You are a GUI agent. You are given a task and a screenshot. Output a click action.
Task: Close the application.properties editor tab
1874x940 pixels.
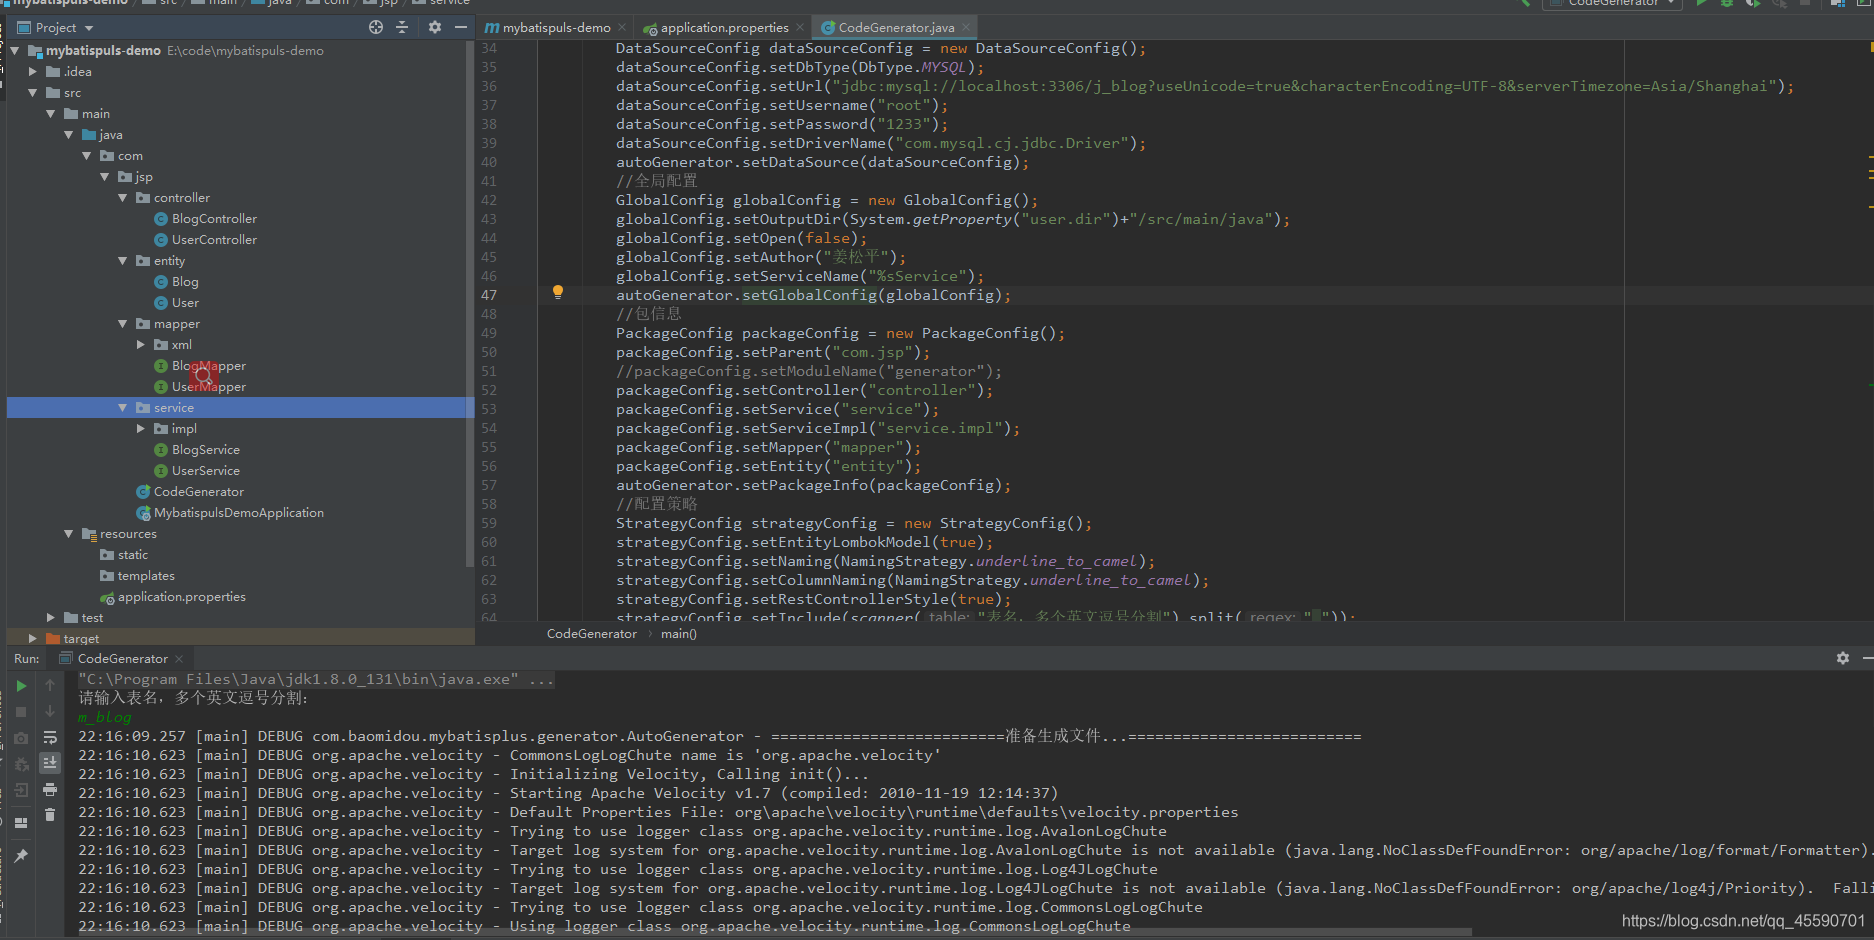point(800,28)
